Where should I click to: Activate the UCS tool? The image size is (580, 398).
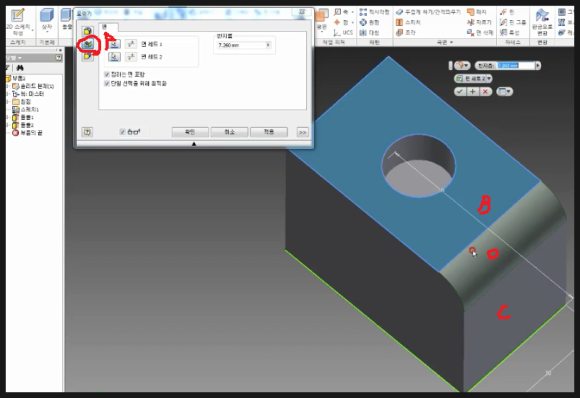click(x=343, y=33)
